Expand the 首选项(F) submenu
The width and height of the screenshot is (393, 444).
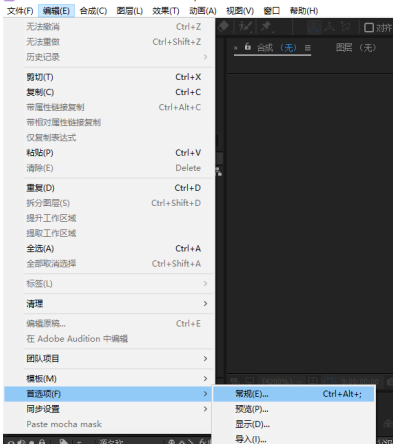coord(109,394)
